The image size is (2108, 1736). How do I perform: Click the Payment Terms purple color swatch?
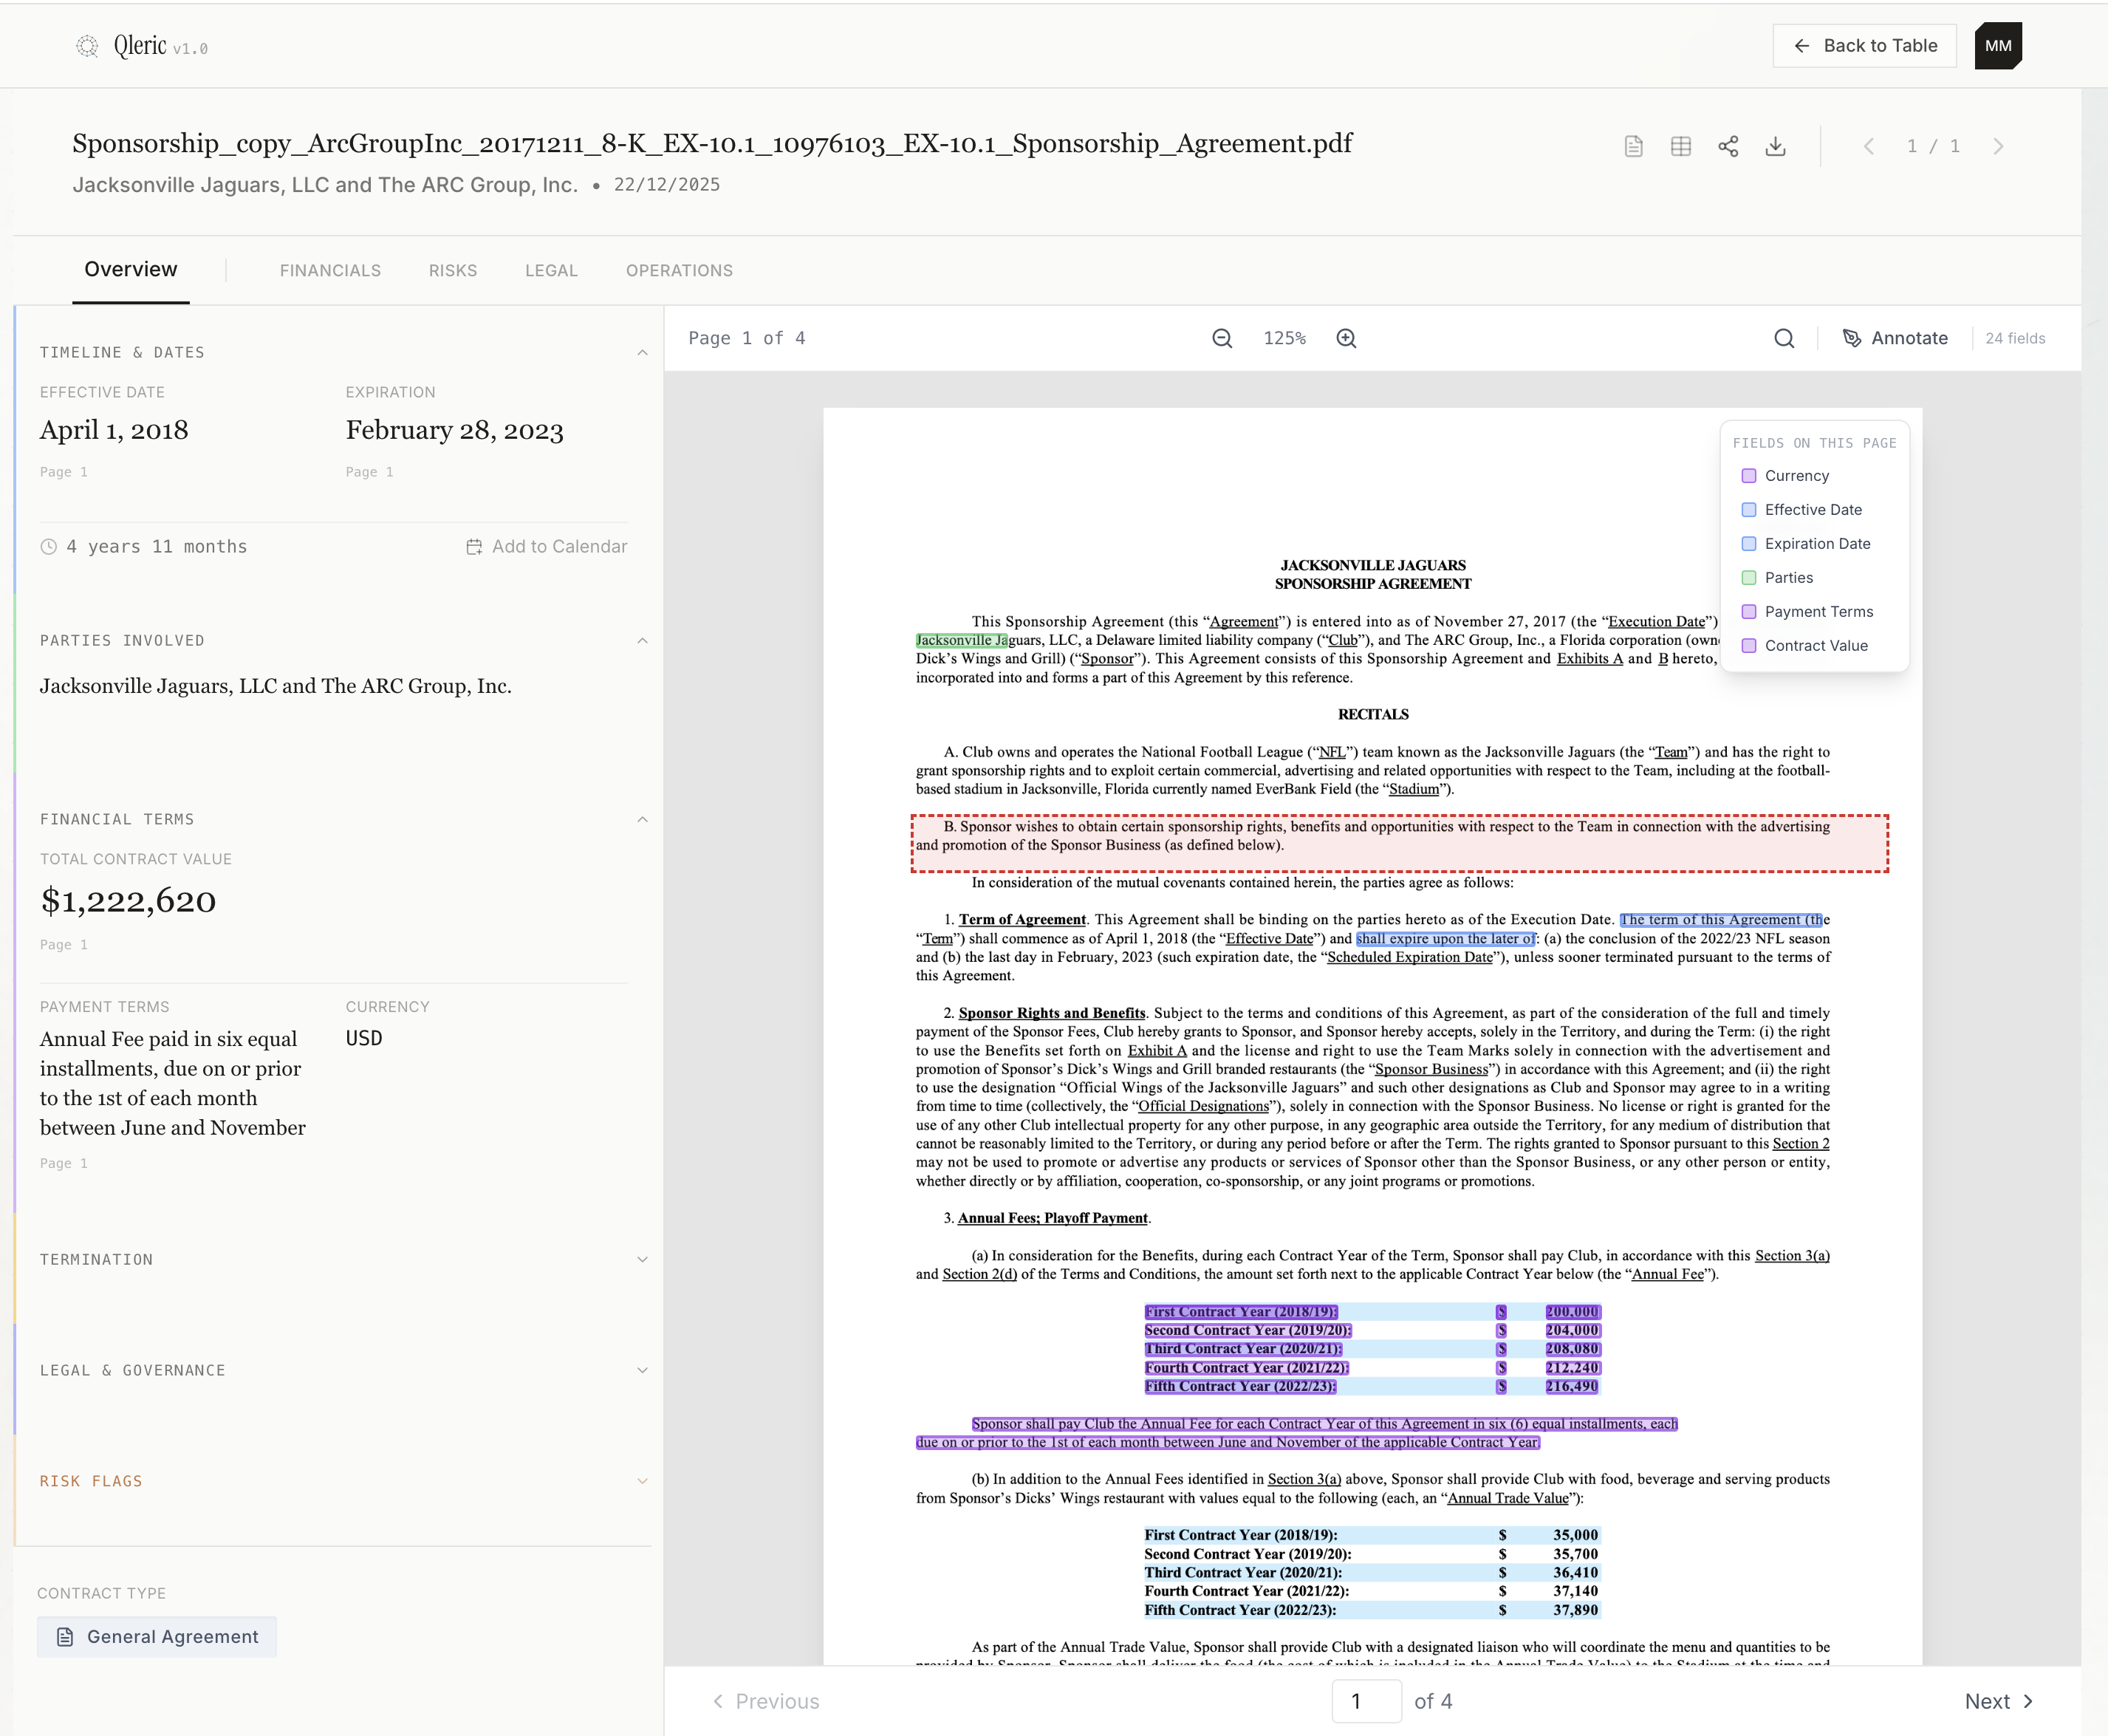(1749, 612)
